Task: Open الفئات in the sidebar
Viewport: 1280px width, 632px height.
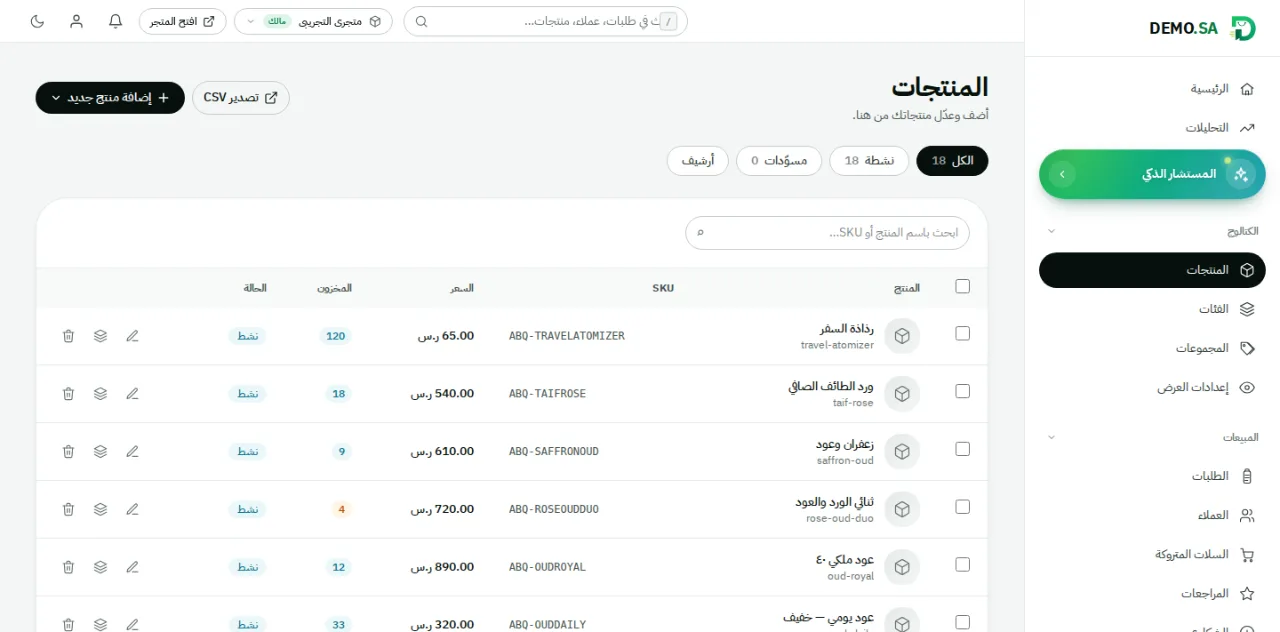Action: tap(1152, 309)
